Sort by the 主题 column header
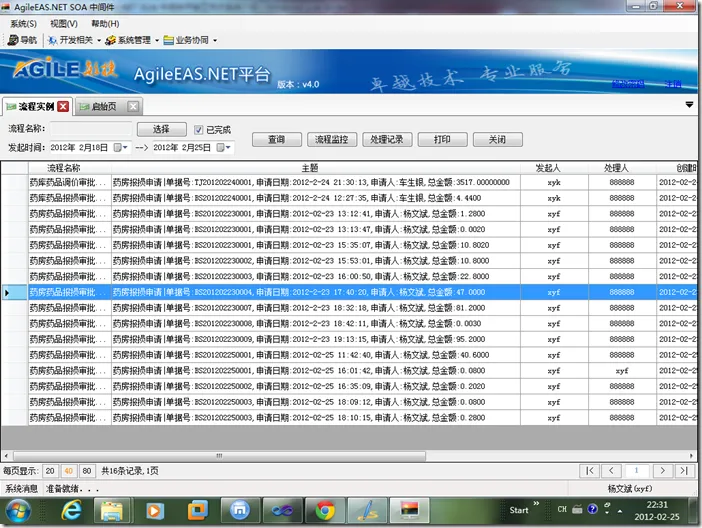Screen dimensions: 702x528 tap(316, 168)
